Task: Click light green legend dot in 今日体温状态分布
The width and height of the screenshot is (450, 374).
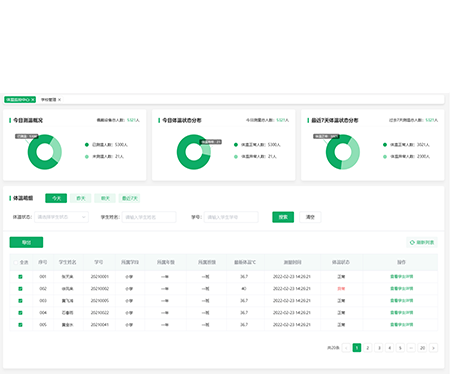Action: pyautogui.click(x=236, y=156)
